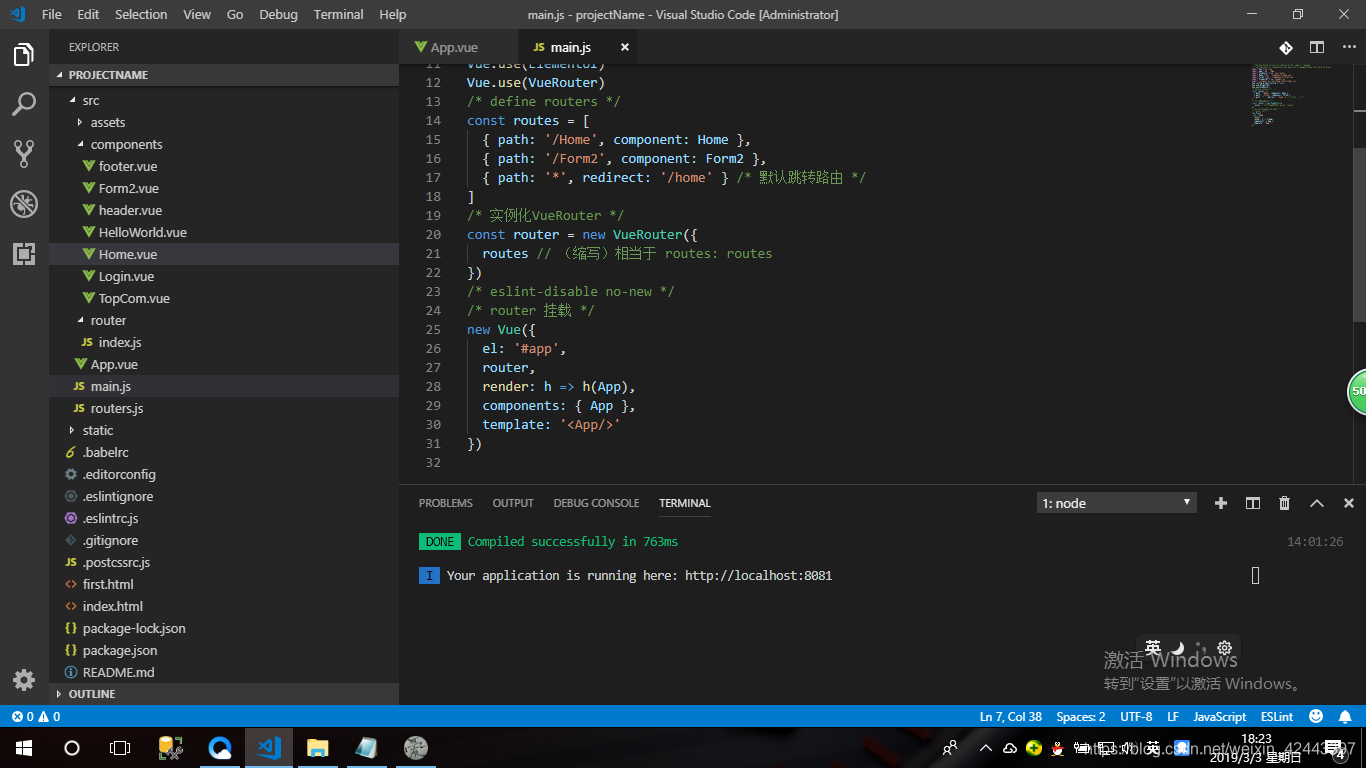Open File Explorer from the taskbar

coord(317,748)
